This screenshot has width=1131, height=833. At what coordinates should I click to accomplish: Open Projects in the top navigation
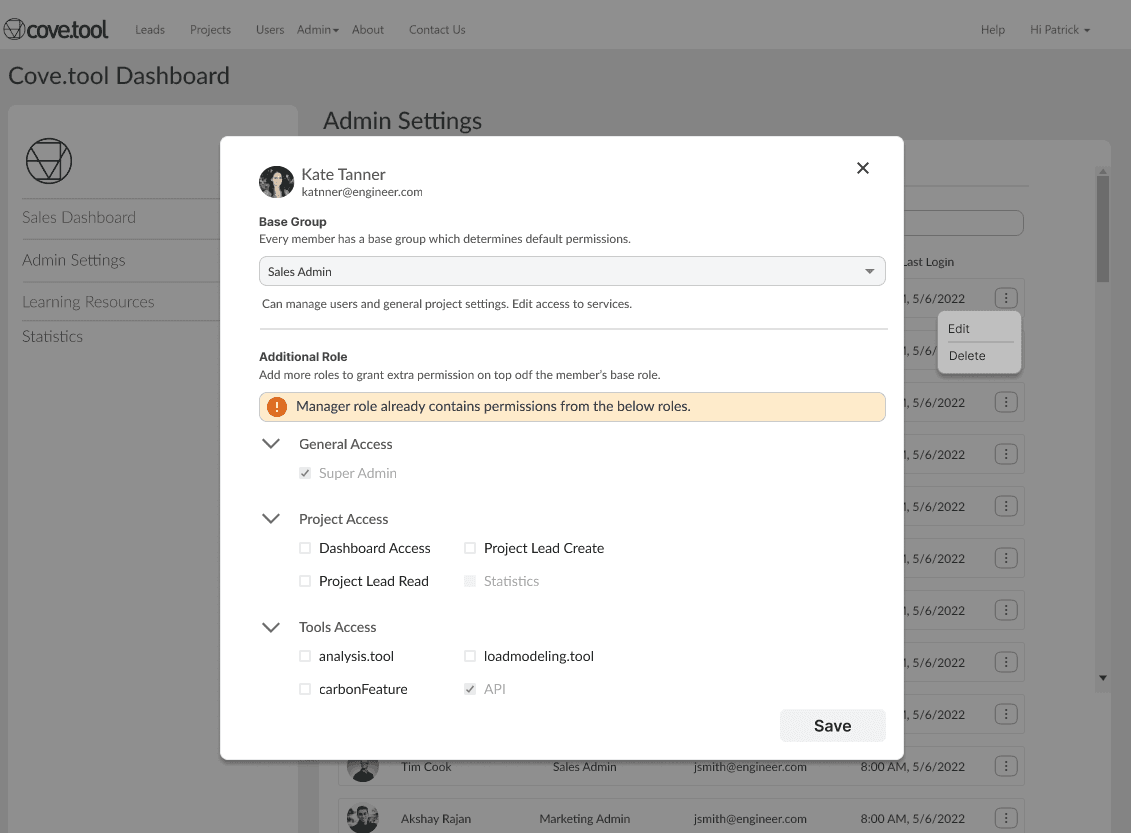[x=211, y=30]
